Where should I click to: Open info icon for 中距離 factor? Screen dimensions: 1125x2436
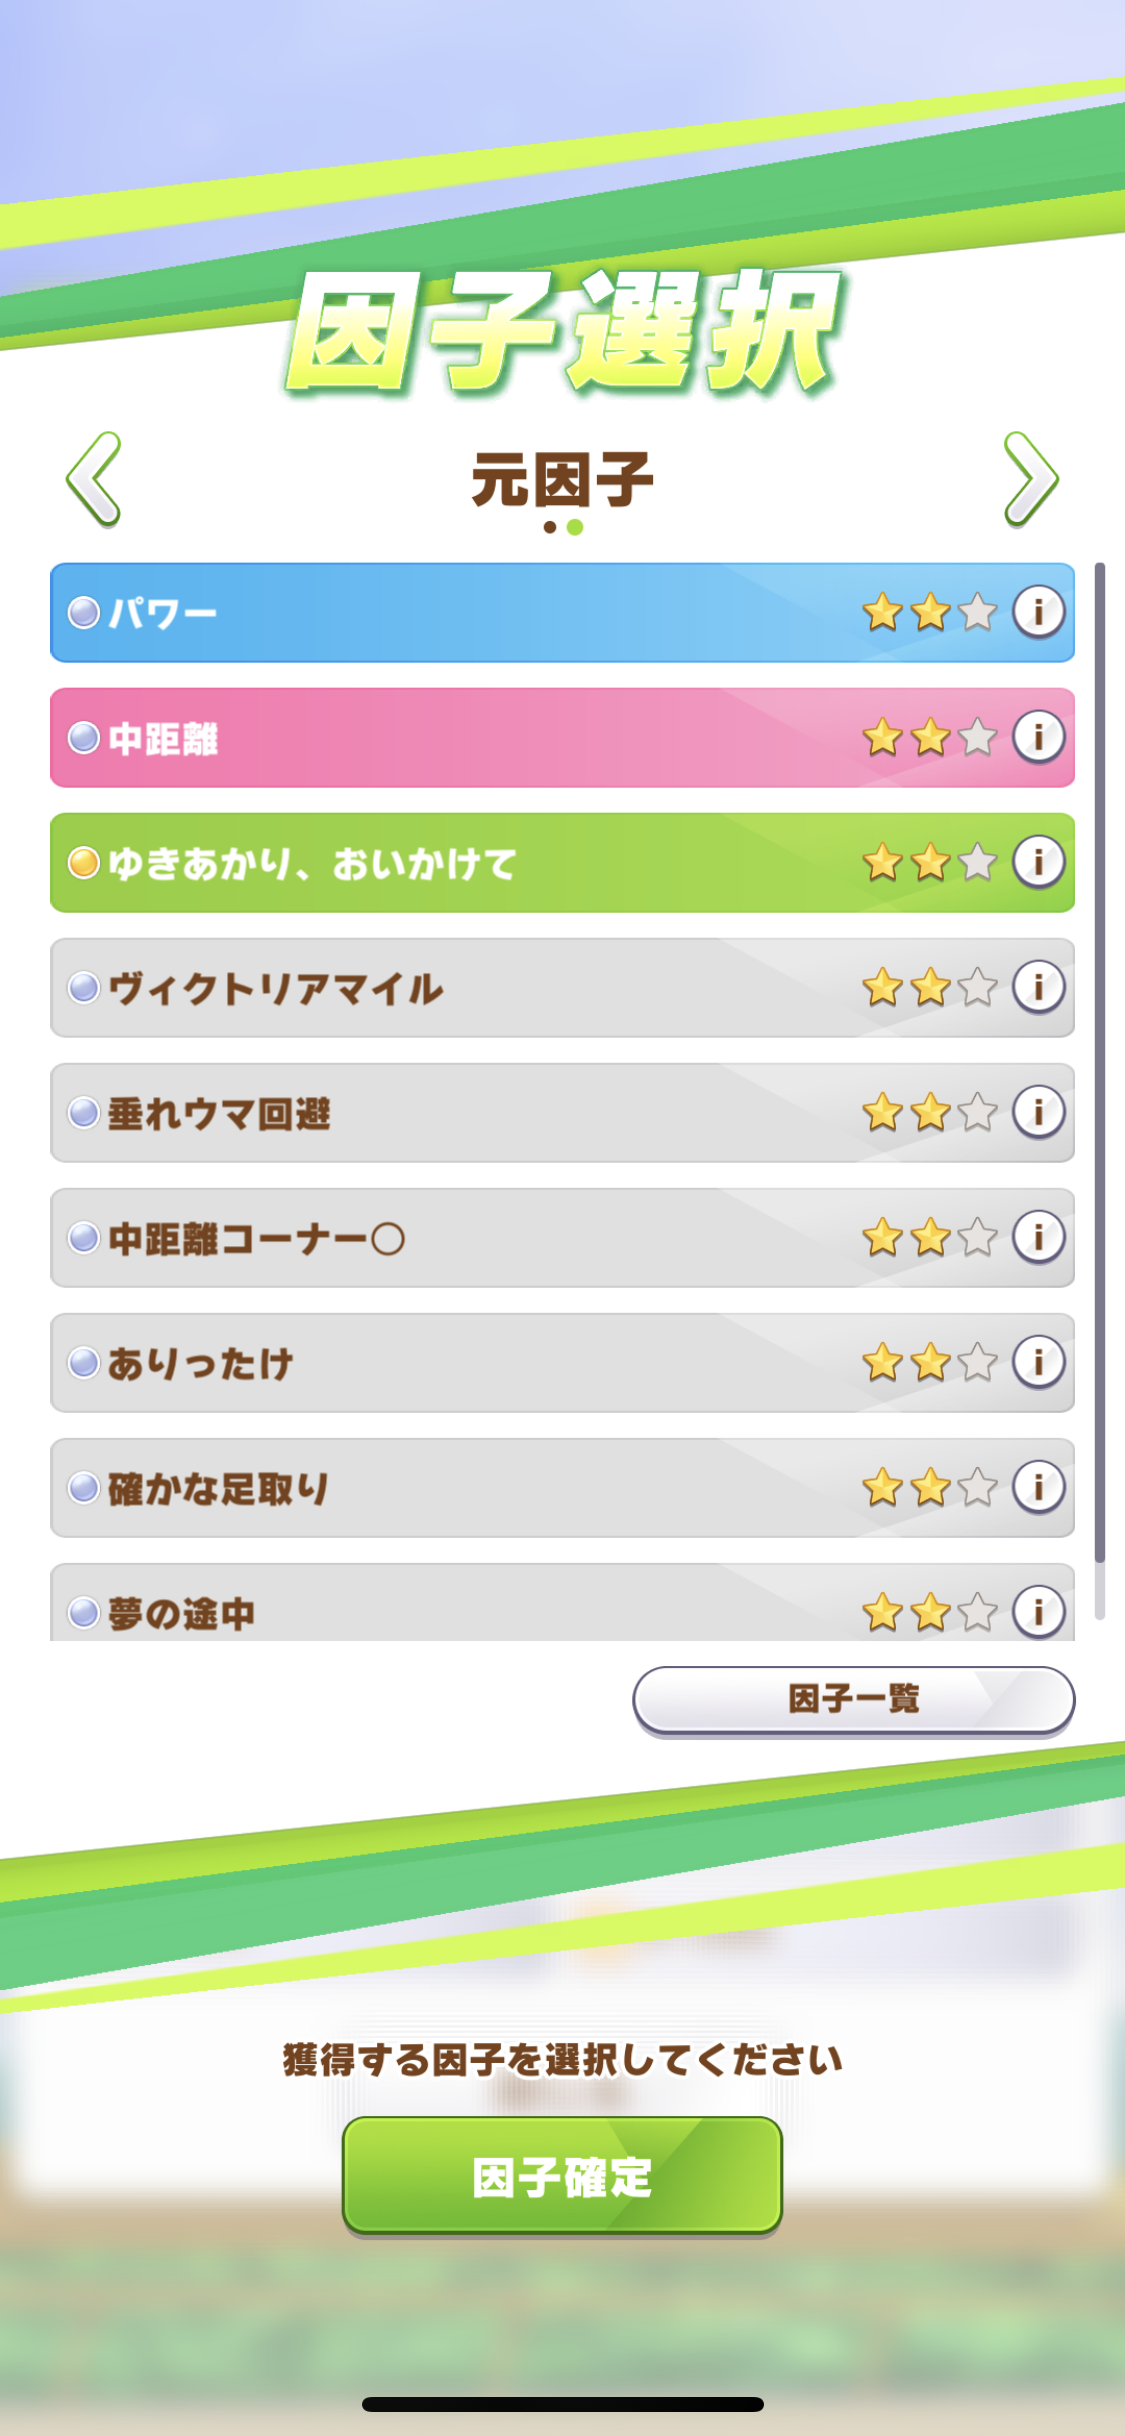(1038, 737)
